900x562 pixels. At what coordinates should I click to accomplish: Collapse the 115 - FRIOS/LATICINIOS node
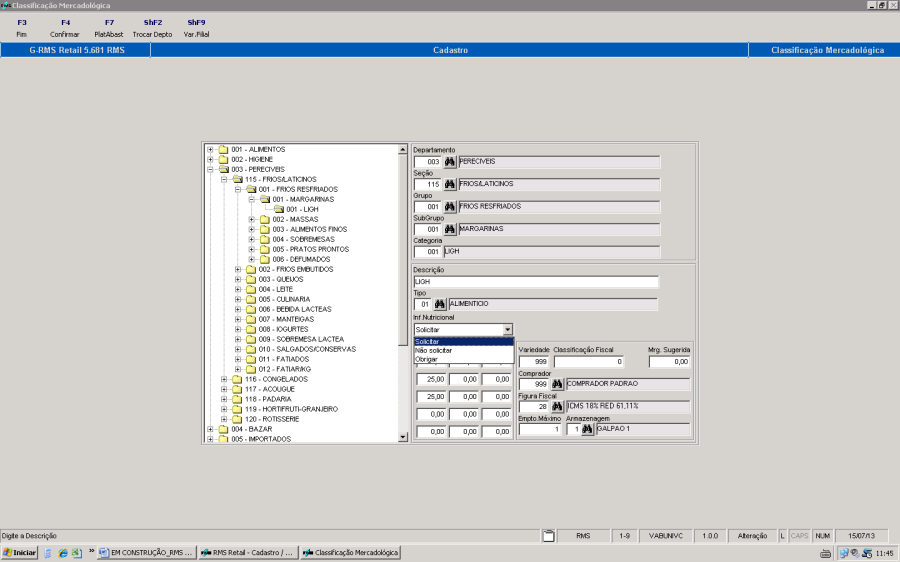click(x=224, y=180)
